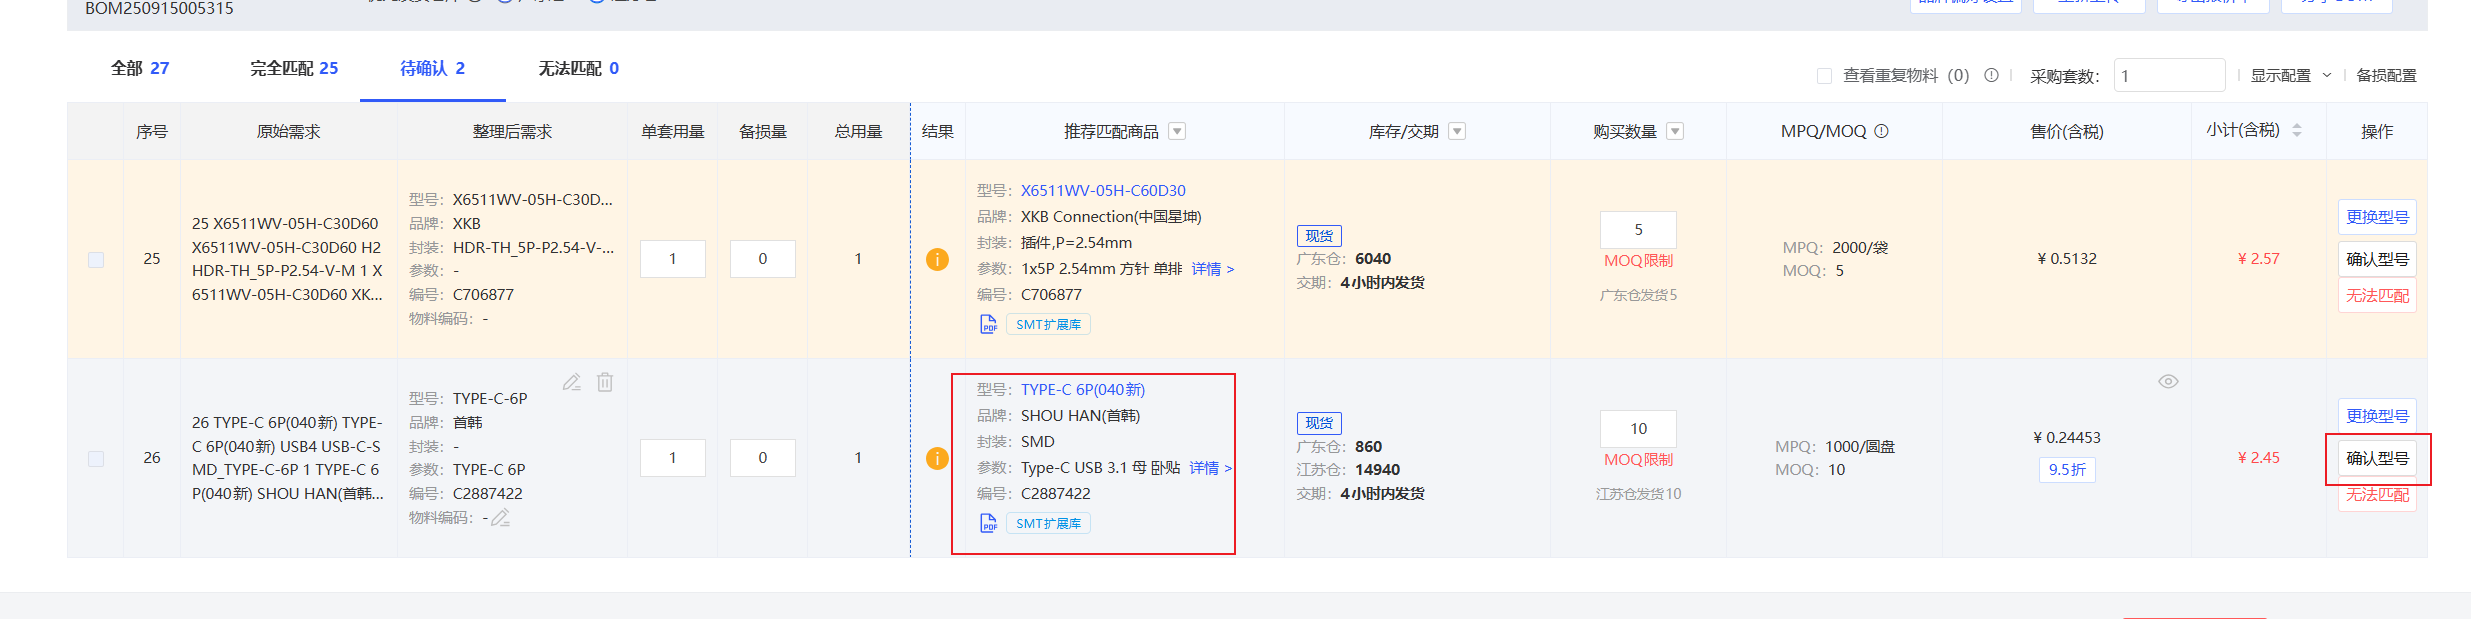Click orange info icon in row 25
Image resolution: width=2471 pixels, height=619 pixels.
click(937, 259)
